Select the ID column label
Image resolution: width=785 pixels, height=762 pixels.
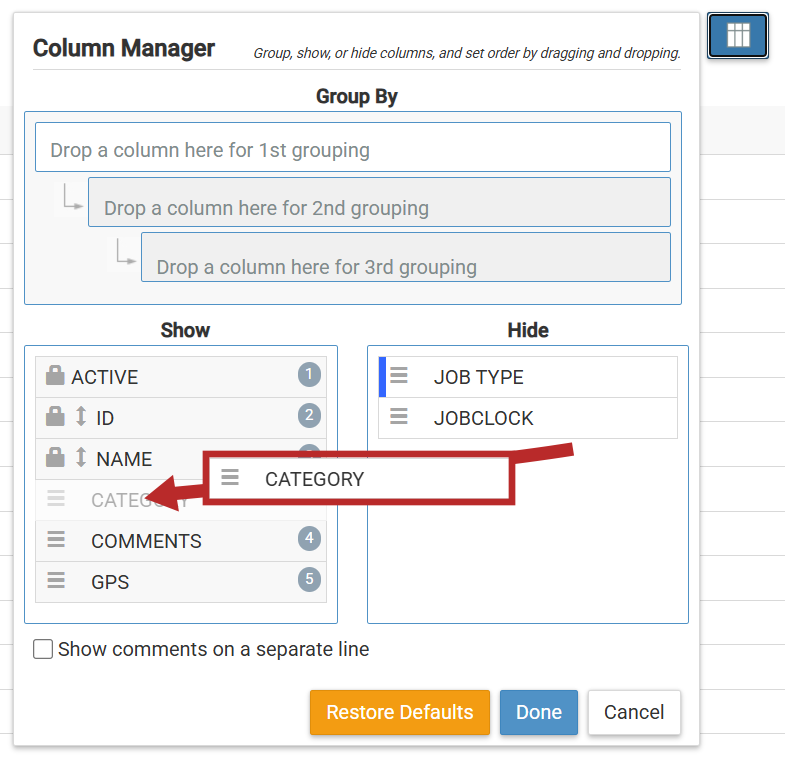pos(105,419)
